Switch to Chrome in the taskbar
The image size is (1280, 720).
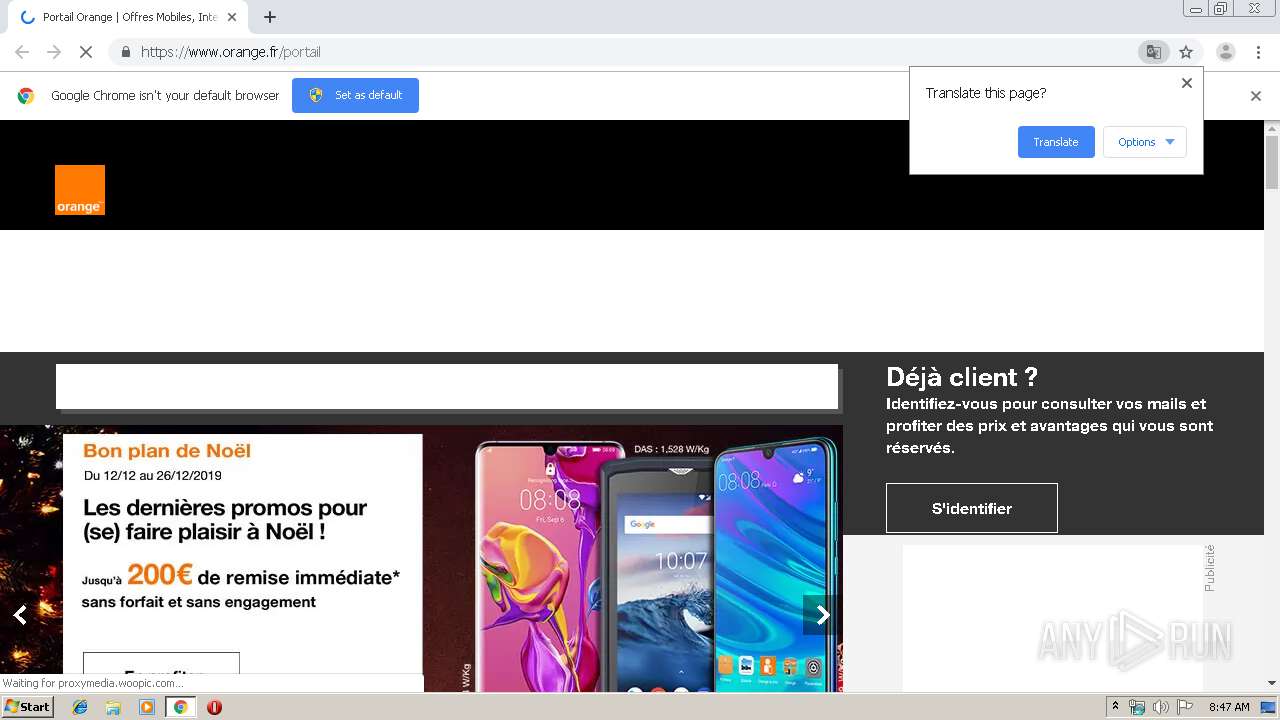pos(180,707)
